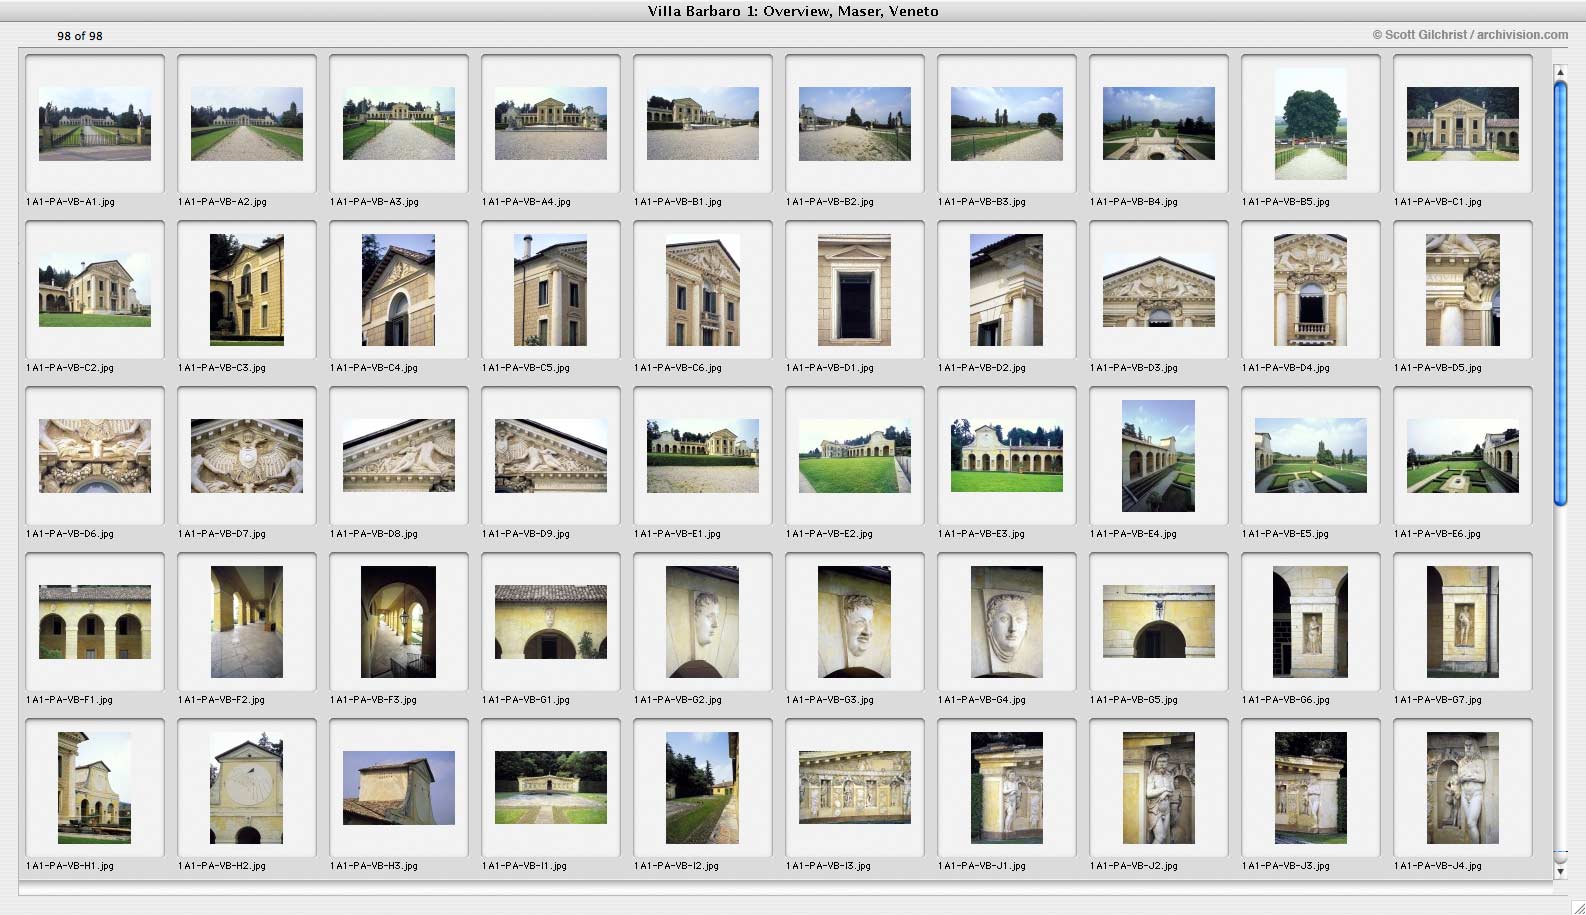The height and width of the screenshot is (915, 1586).
Task: Select thumbnail 1A1-PA-VB-D9.jpg
Action: [x=551, y=456]
